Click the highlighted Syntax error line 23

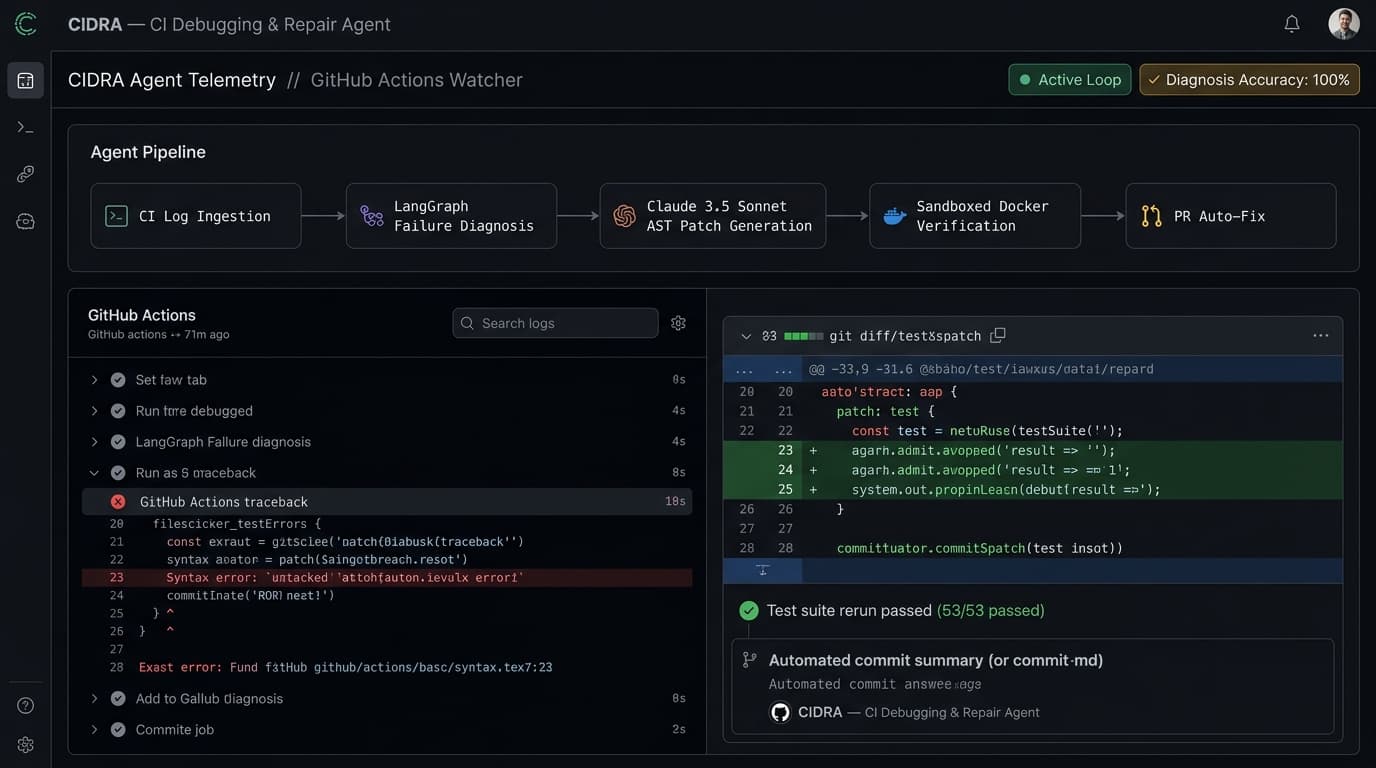pyautogui.click(x=387, y=578)
